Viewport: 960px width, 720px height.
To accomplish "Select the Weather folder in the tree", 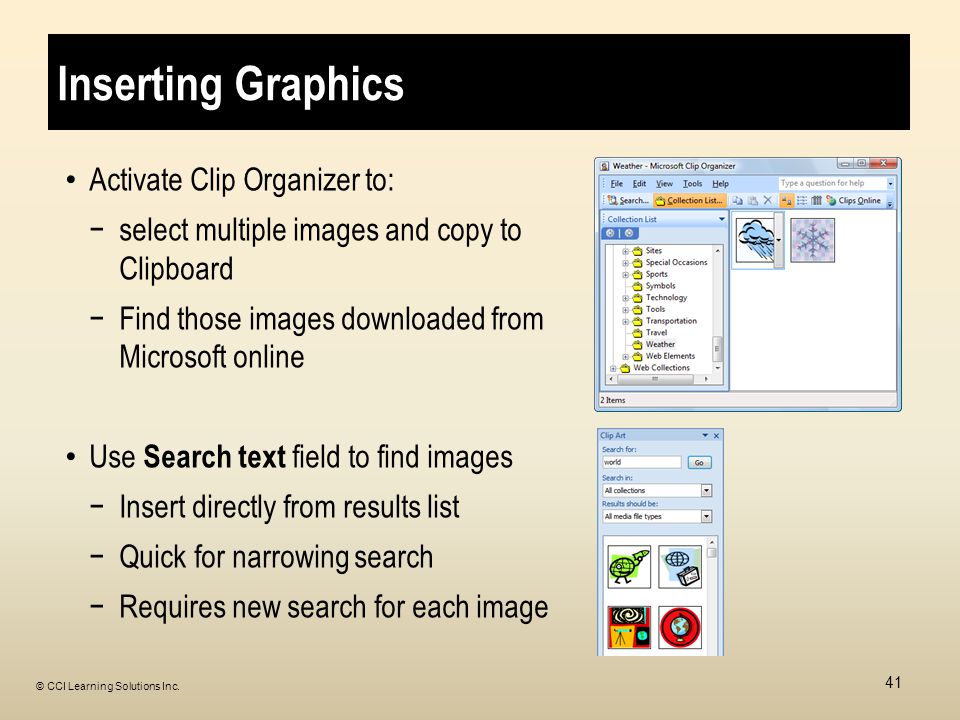I will [x=653, y=344].
